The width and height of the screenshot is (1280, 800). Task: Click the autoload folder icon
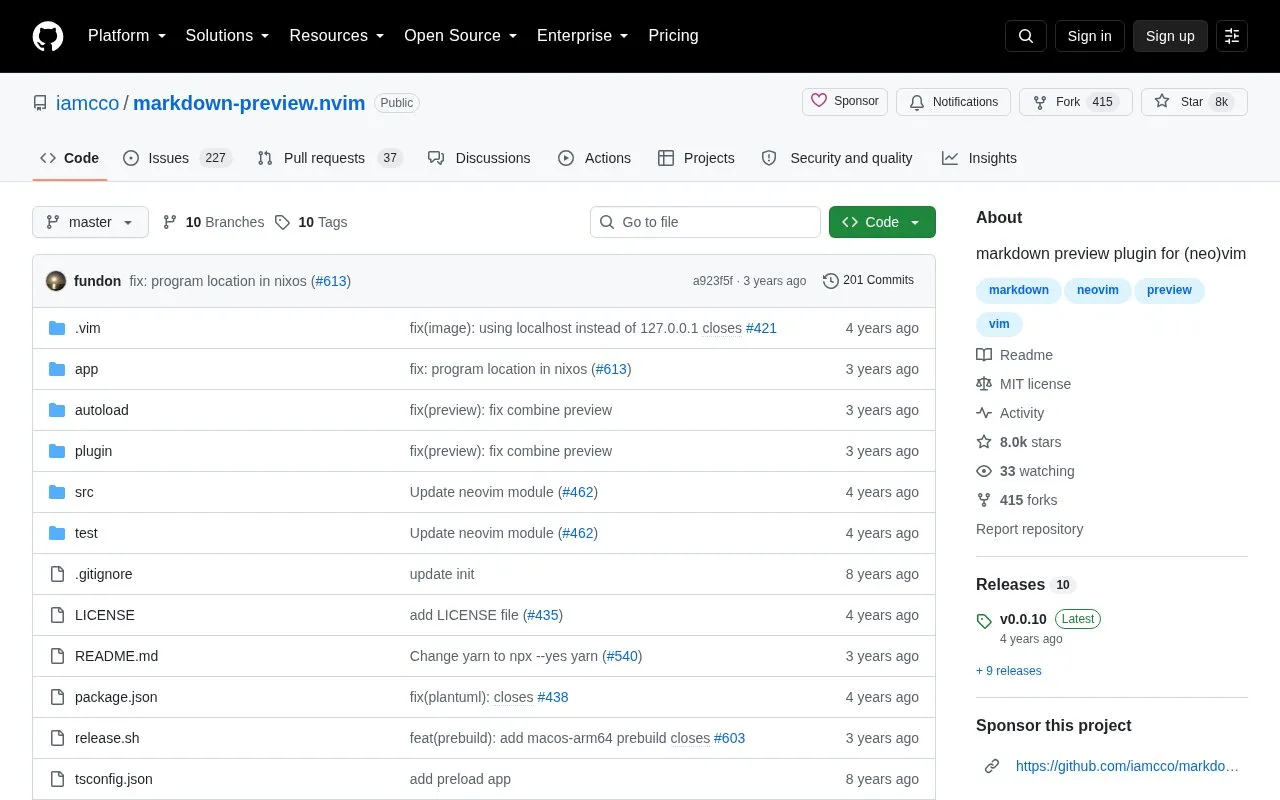pyautogui.click(x=57, y=410)
